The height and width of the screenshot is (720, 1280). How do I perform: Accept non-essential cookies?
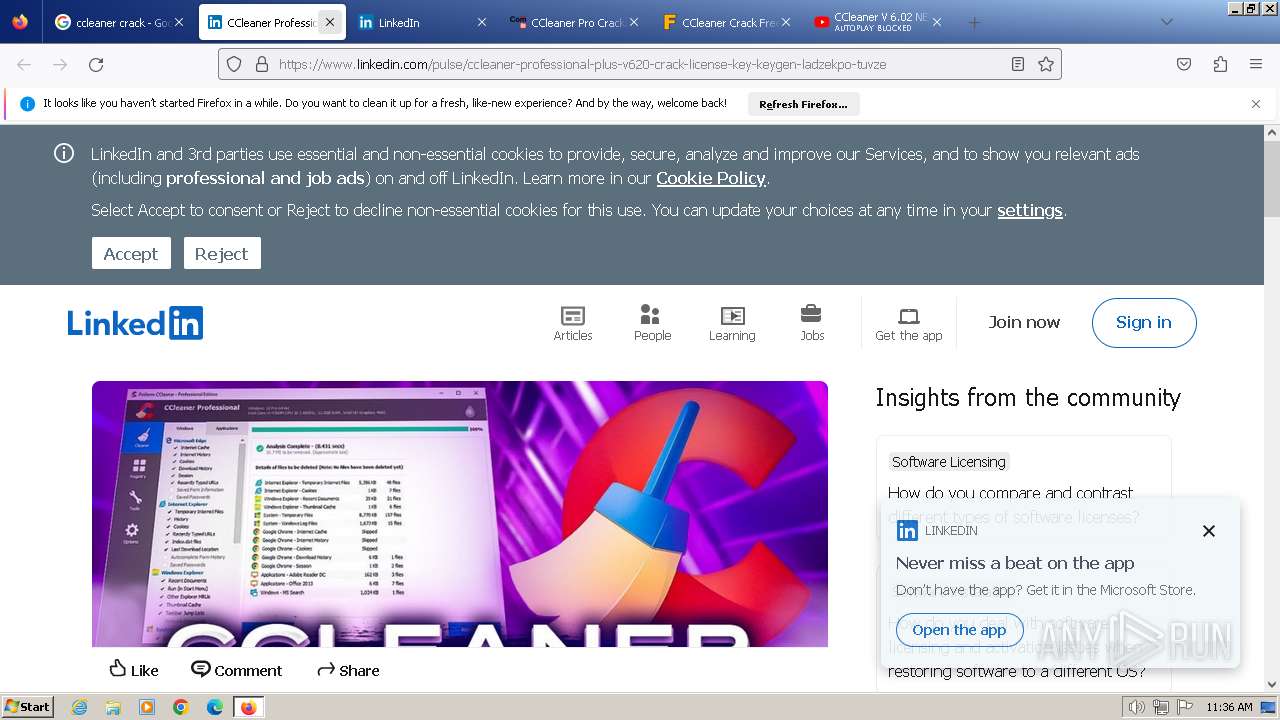click(x=131, y=253)
